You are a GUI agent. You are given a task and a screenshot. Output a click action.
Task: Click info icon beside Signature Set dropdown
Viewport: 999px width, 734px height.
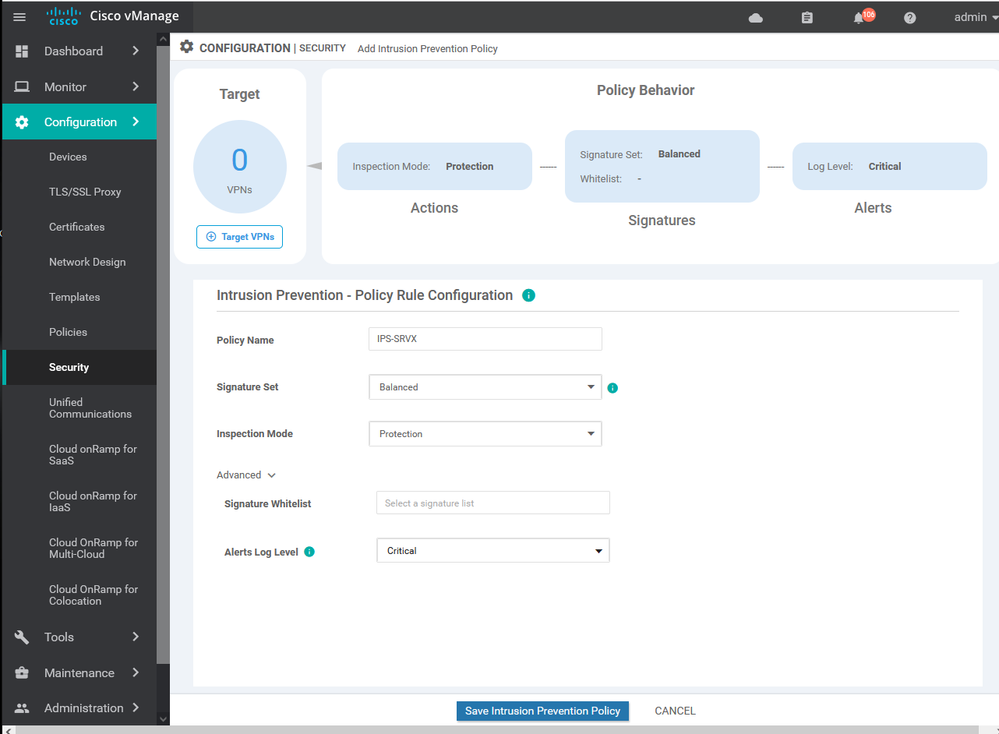[x=612, y=388]
